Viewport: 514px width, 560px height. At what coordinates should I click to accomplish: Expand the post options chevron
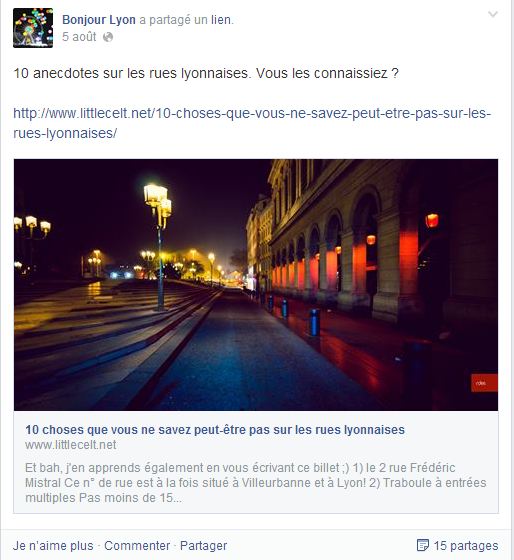point(493,14)
